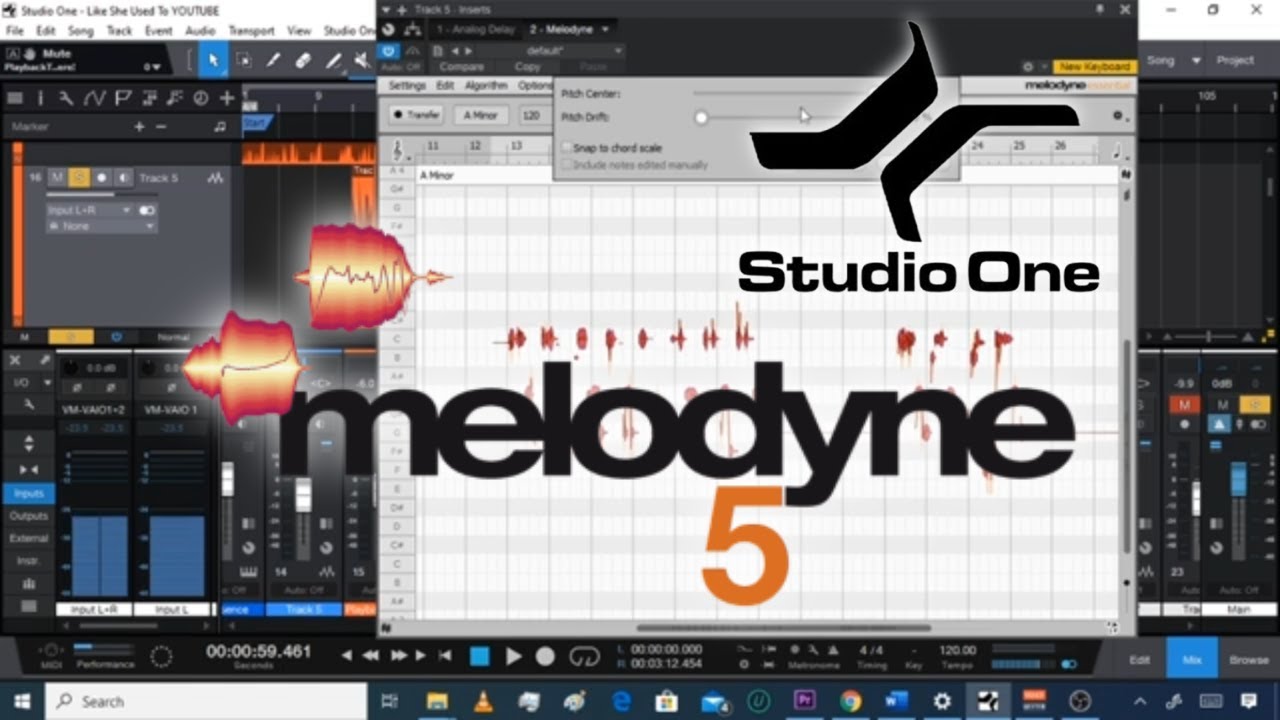The image size is (1280, 720).
Task: Open File Explorer from the taskbar
Action: tap(437, 700)
